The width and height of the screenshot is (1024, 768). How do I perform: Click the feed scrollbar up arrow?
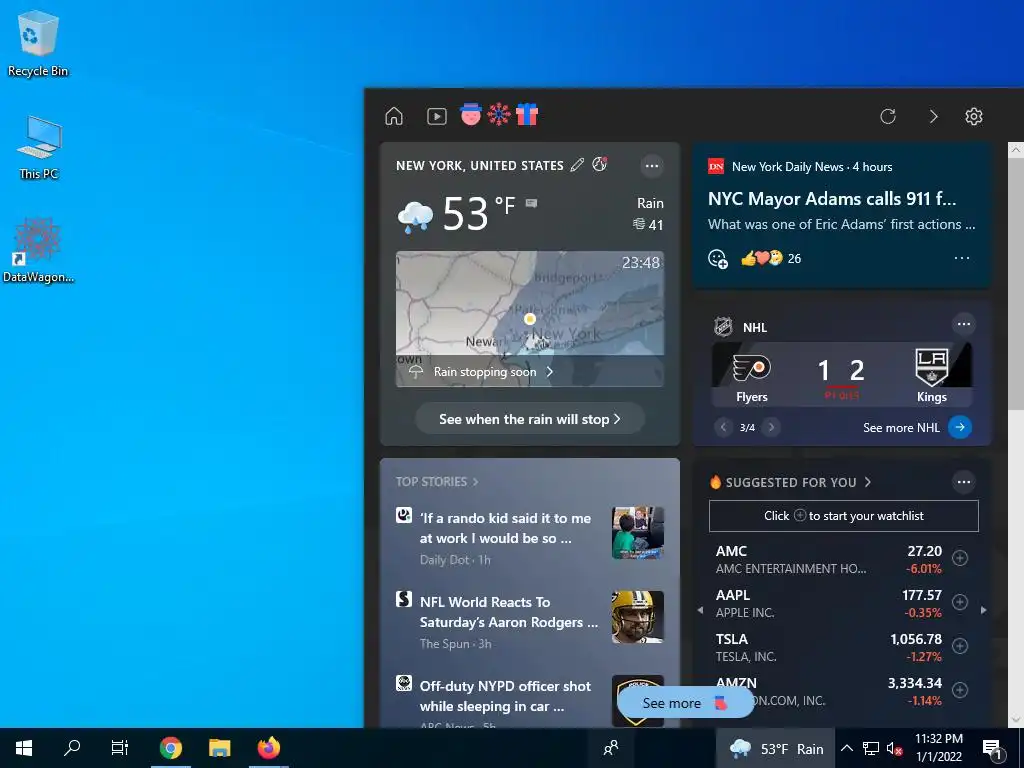click(x=1016, y=150)
